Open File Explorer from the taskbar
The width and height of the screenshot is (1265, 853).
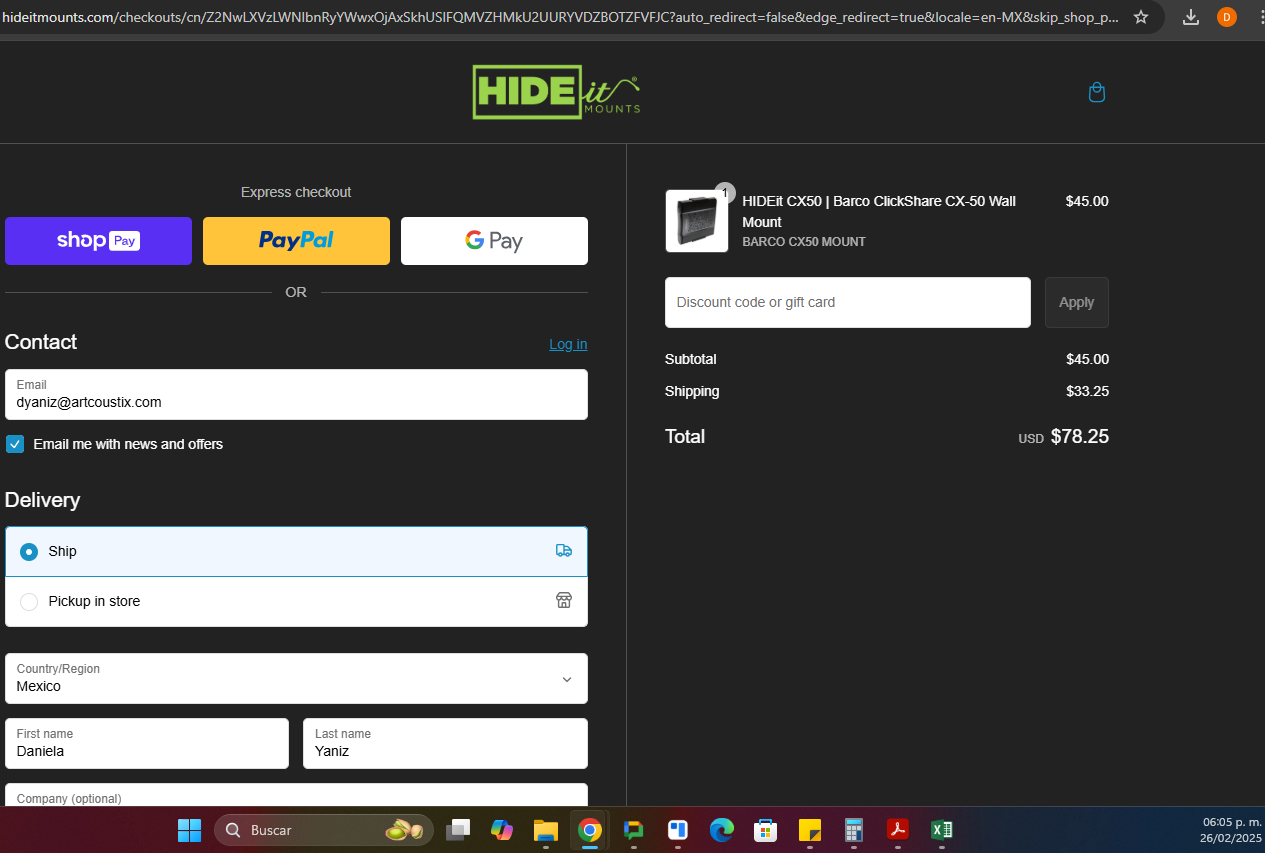pyautogui.click(x=545, y=830)
